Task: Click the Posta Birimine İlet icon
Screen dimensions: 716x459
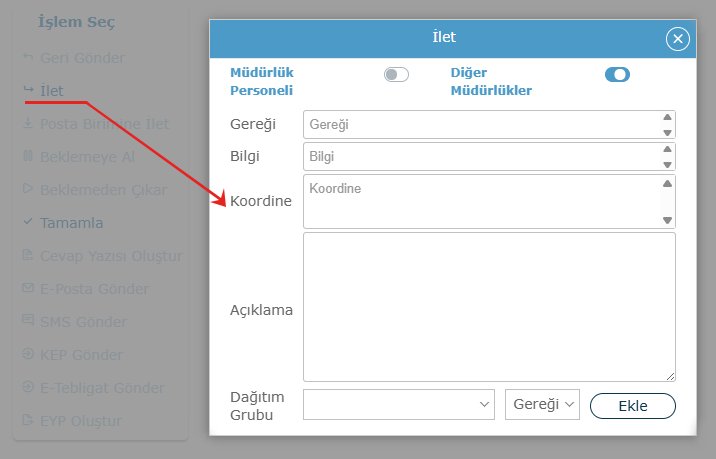Action: click(28, 124)
